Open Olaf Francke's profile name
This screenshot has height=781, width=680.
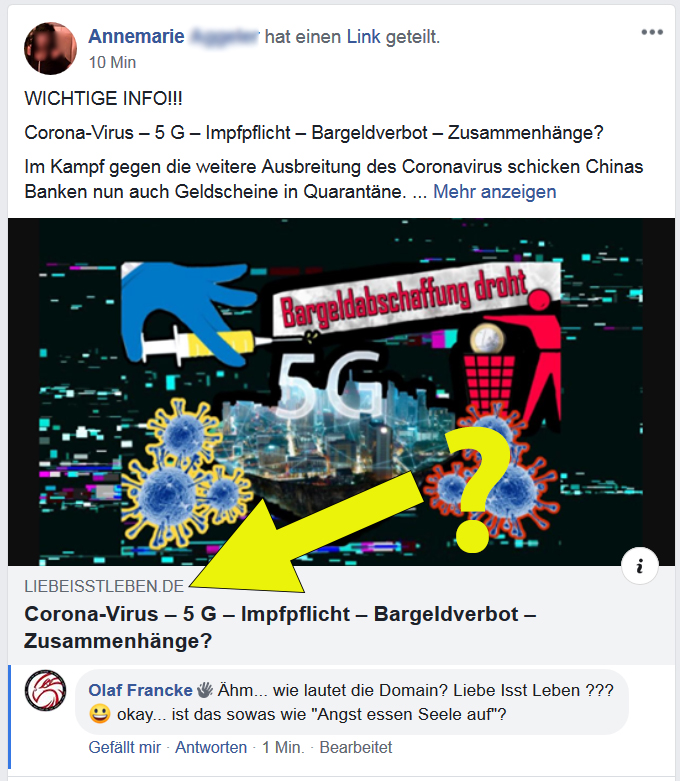[x=140, y=690]
